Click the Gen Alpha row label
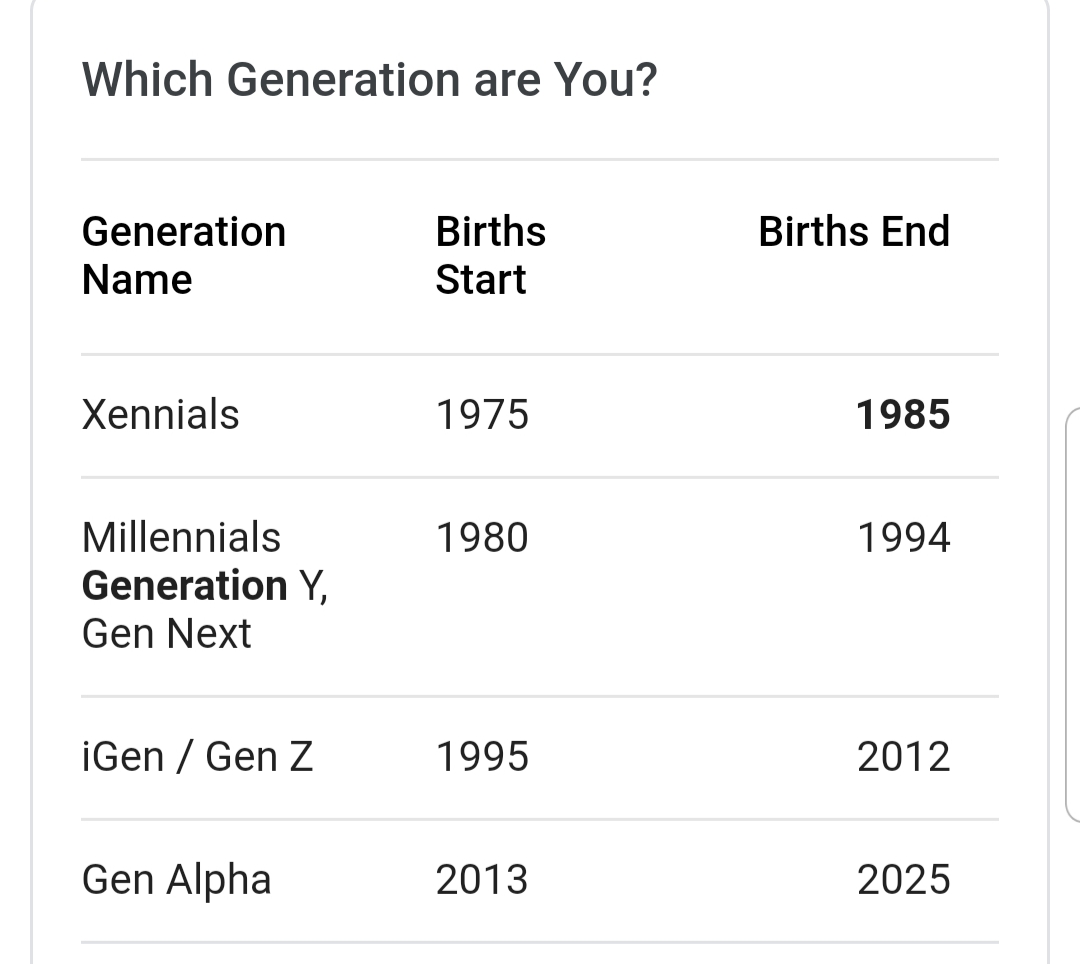 [176, 880]
